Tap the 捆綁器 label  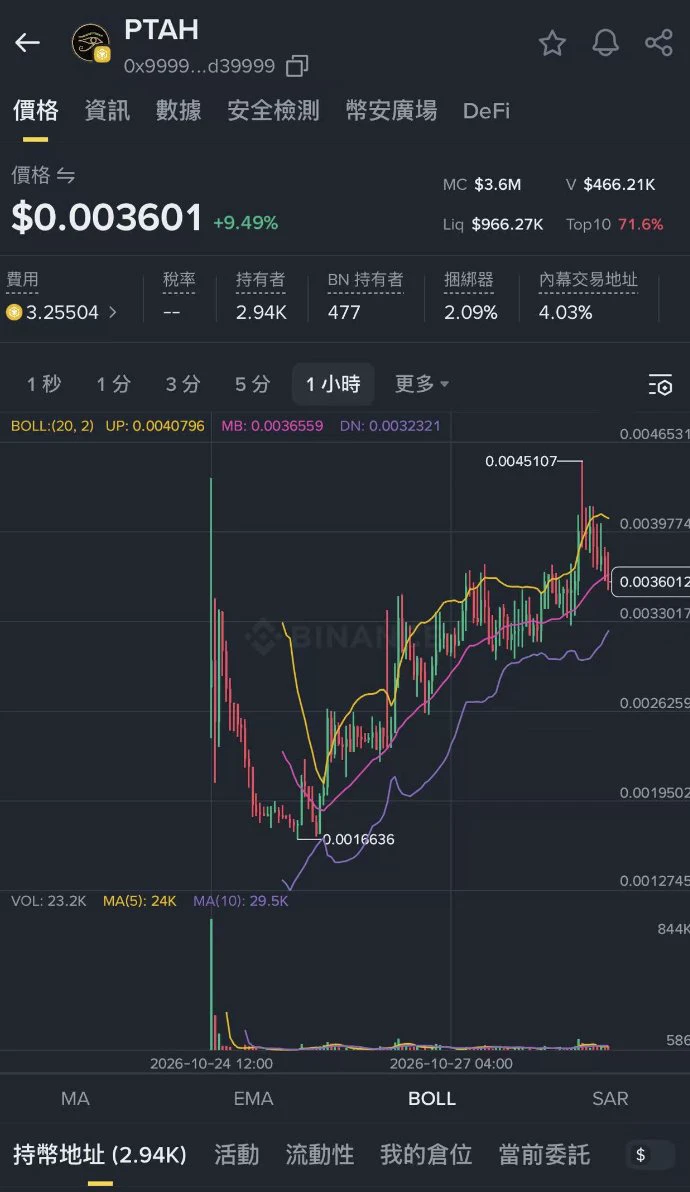469,280
